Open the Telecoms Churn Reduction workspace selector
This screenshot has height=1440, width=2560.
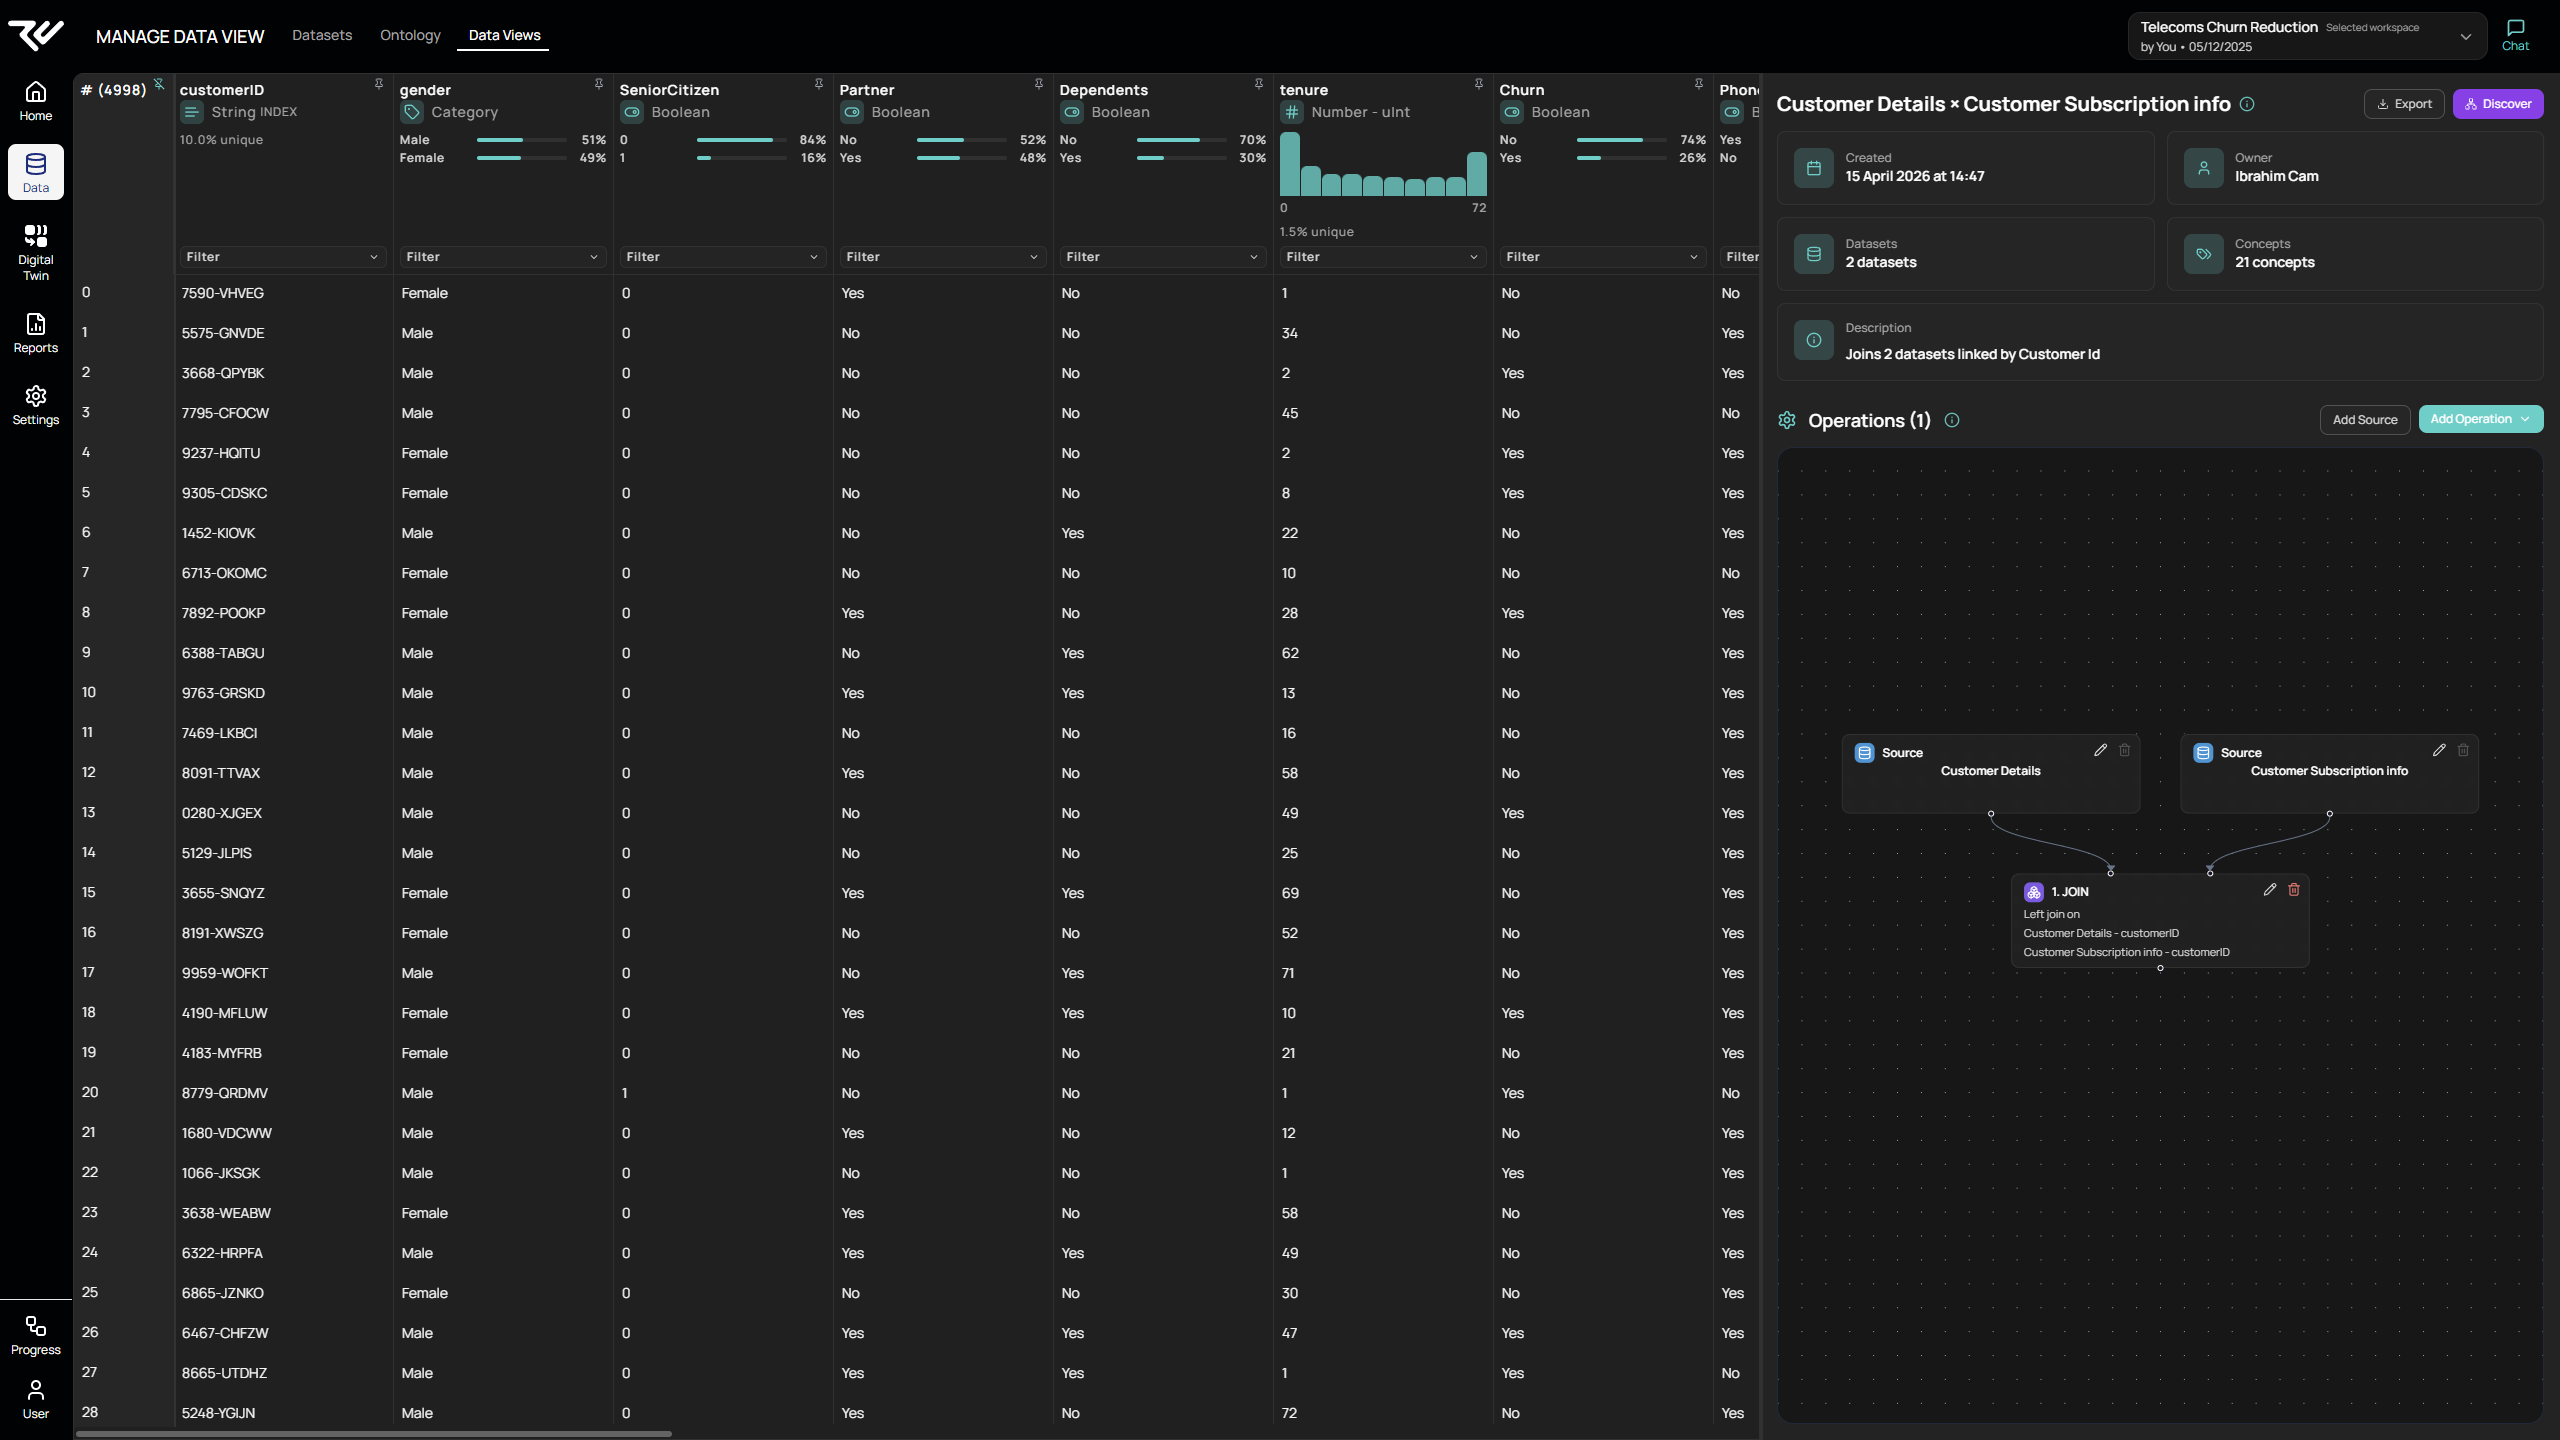tap(2466, 36)
